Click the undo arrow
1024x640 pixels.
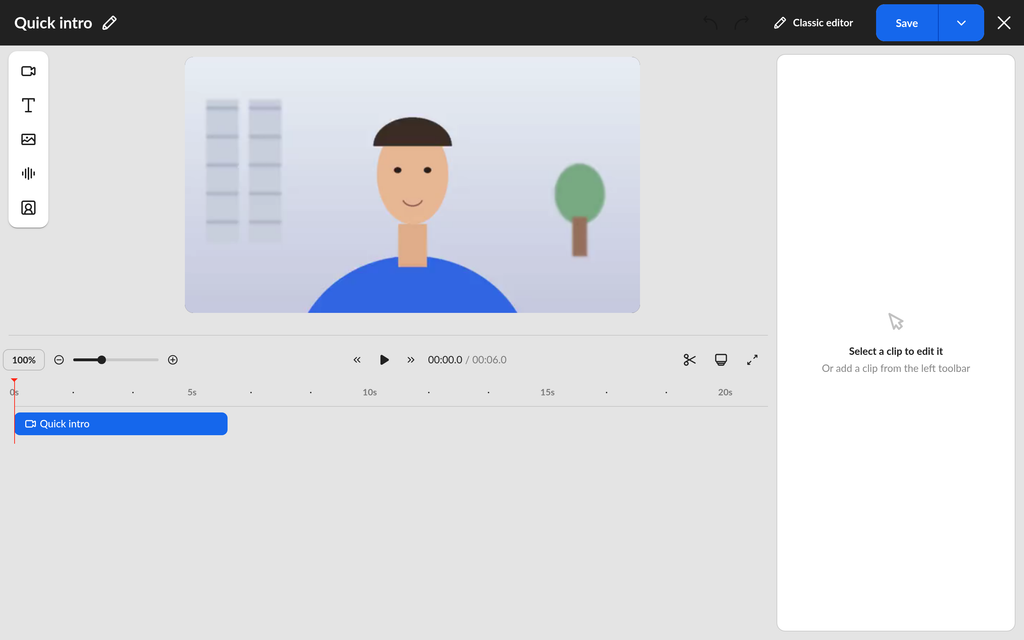point(711,23)
